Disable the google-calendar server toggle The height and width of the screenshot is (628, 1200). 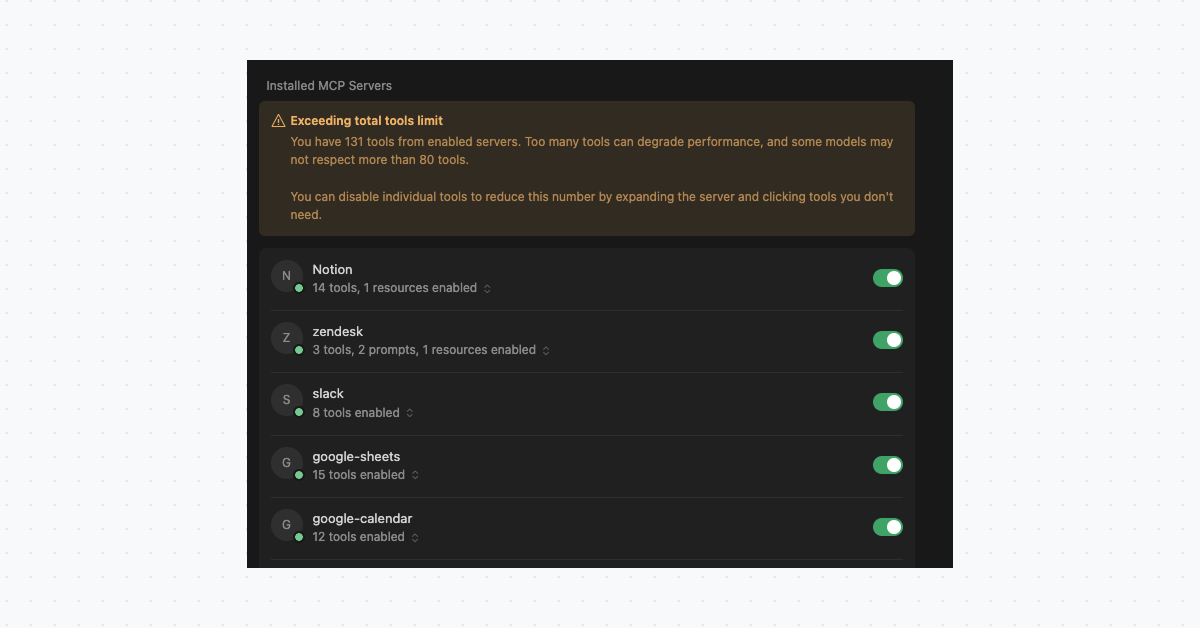click(888, 527)
